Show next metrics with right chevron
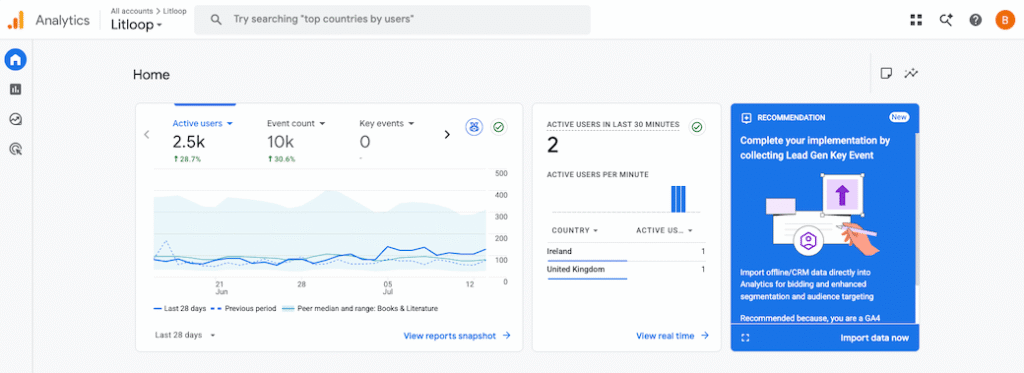This screenshot has height=373, width=1024. point(447,135)
